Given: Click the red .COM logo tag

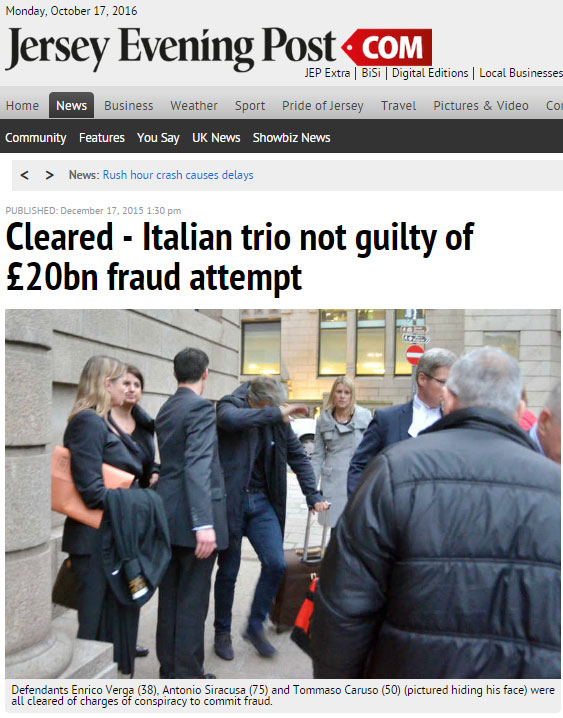Looking at the screenshot, I should tap(387, 47).
